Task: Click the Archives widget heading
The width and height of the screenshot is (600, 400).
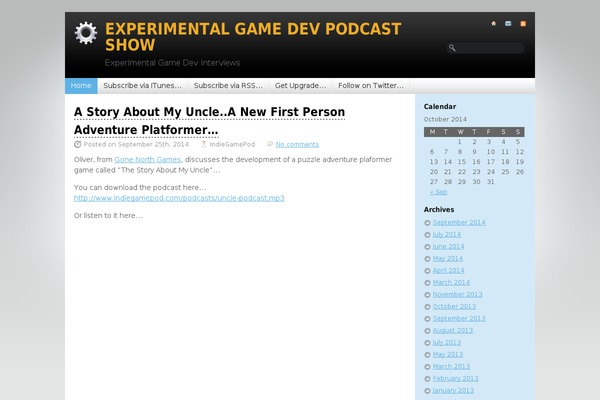Action: (x=439, y=210)
